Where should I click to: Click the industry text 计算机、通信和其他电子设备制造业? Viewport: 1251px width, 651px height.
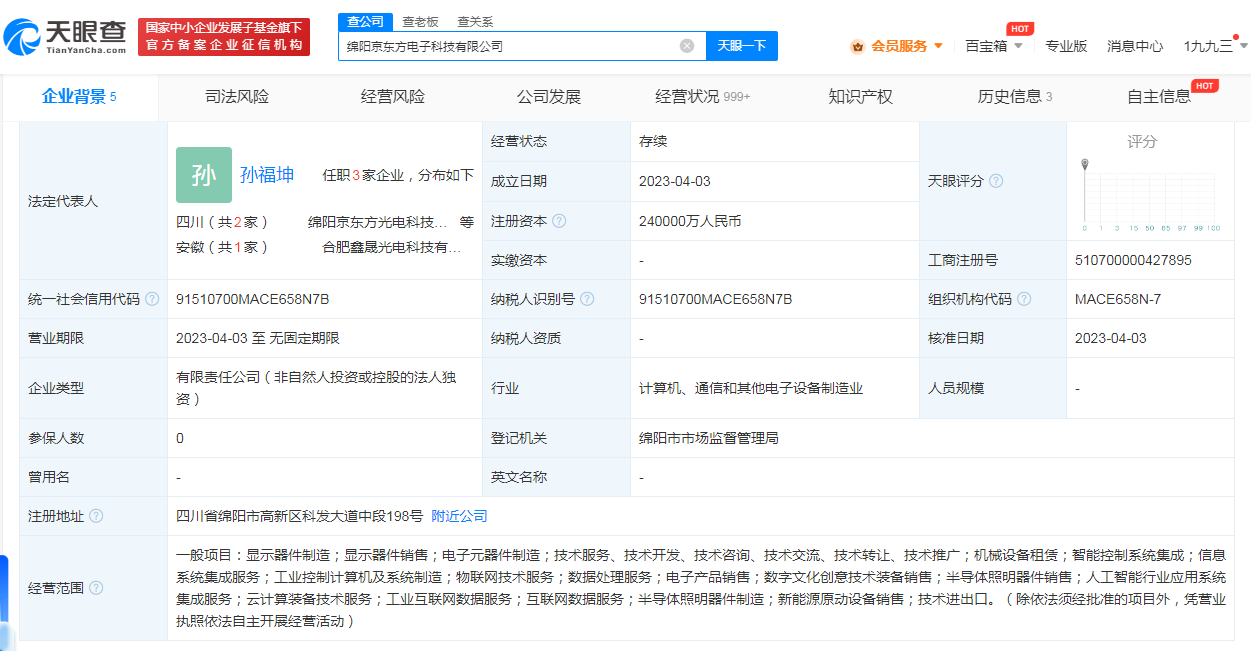tap(751, 388)
